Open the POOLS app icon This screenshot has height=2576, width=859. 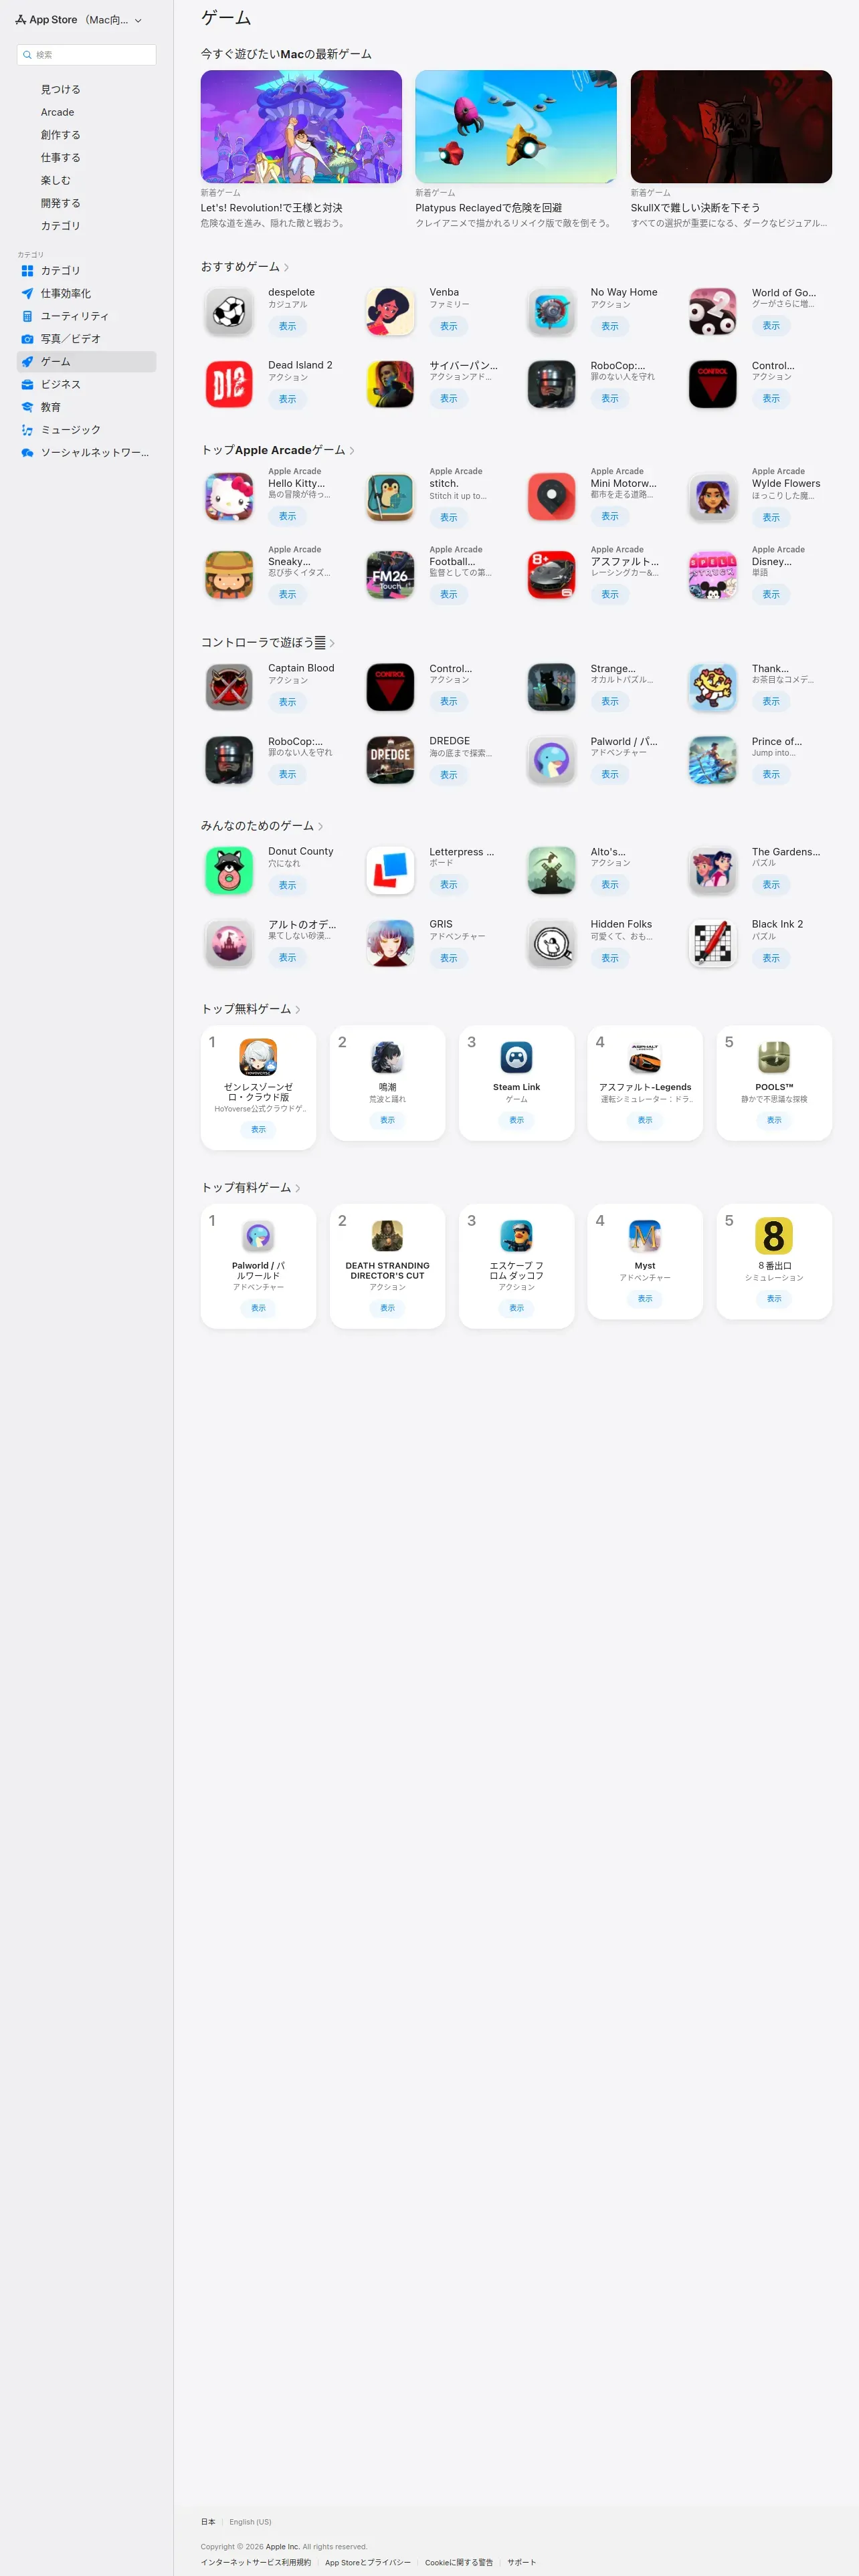(774, 1057)
